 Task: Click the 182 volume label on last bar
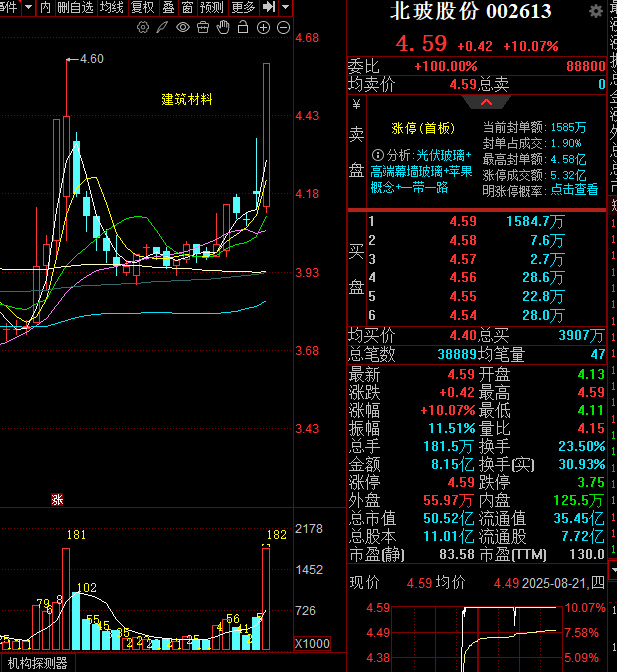click(x=276, y=535)
